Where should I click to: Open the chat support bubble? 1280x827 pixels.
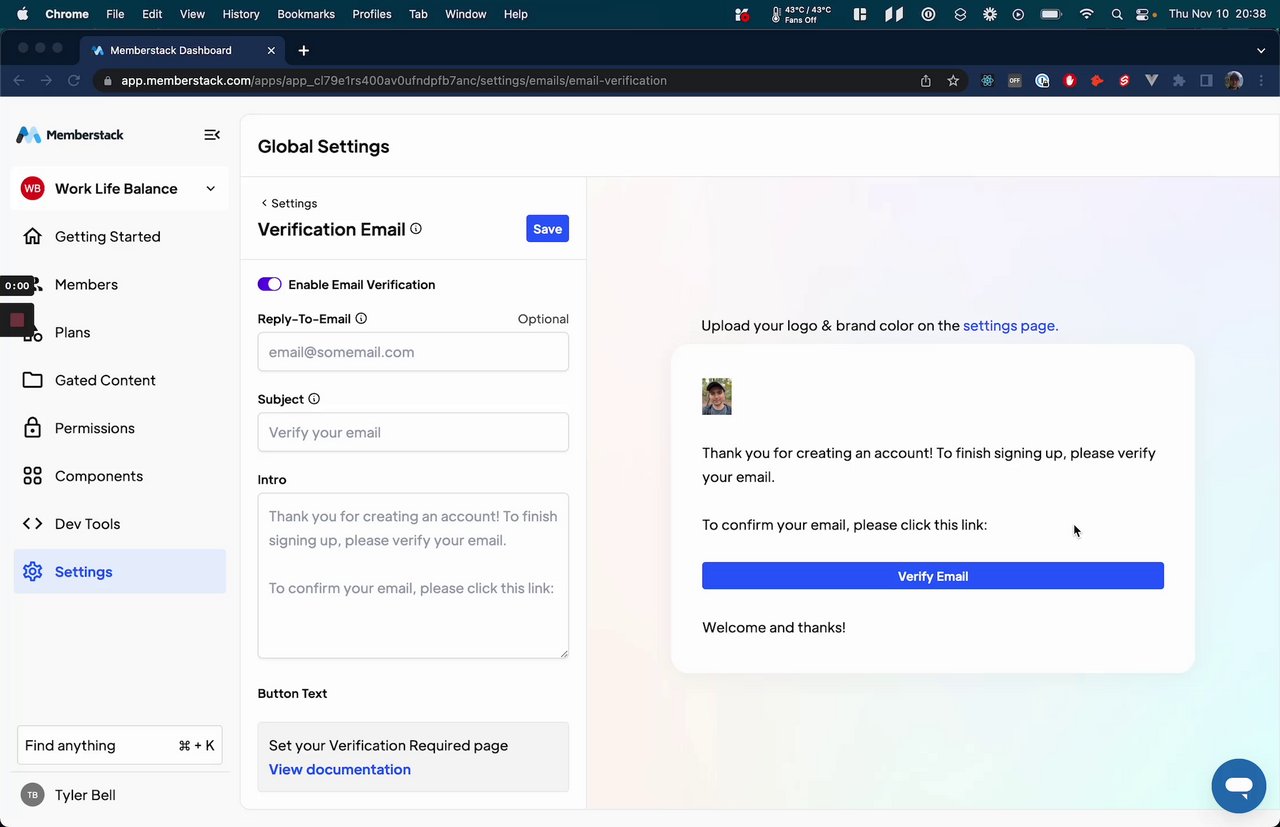(1238, 786)
